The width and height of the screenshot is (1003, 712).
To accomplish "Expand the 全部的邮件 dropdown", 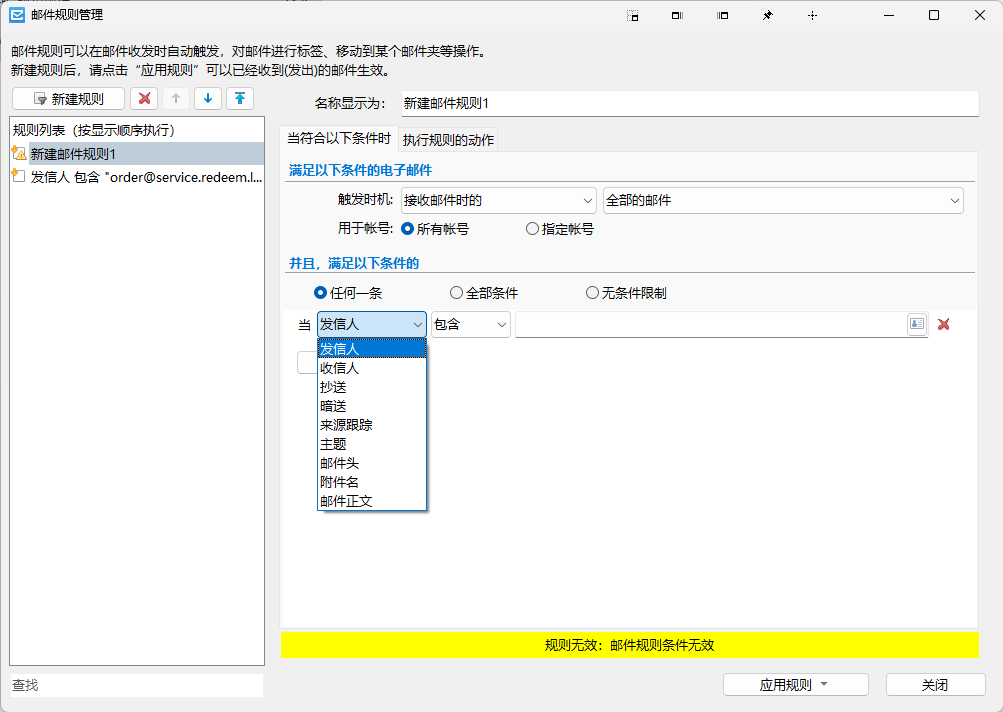I will coord(782,200).
